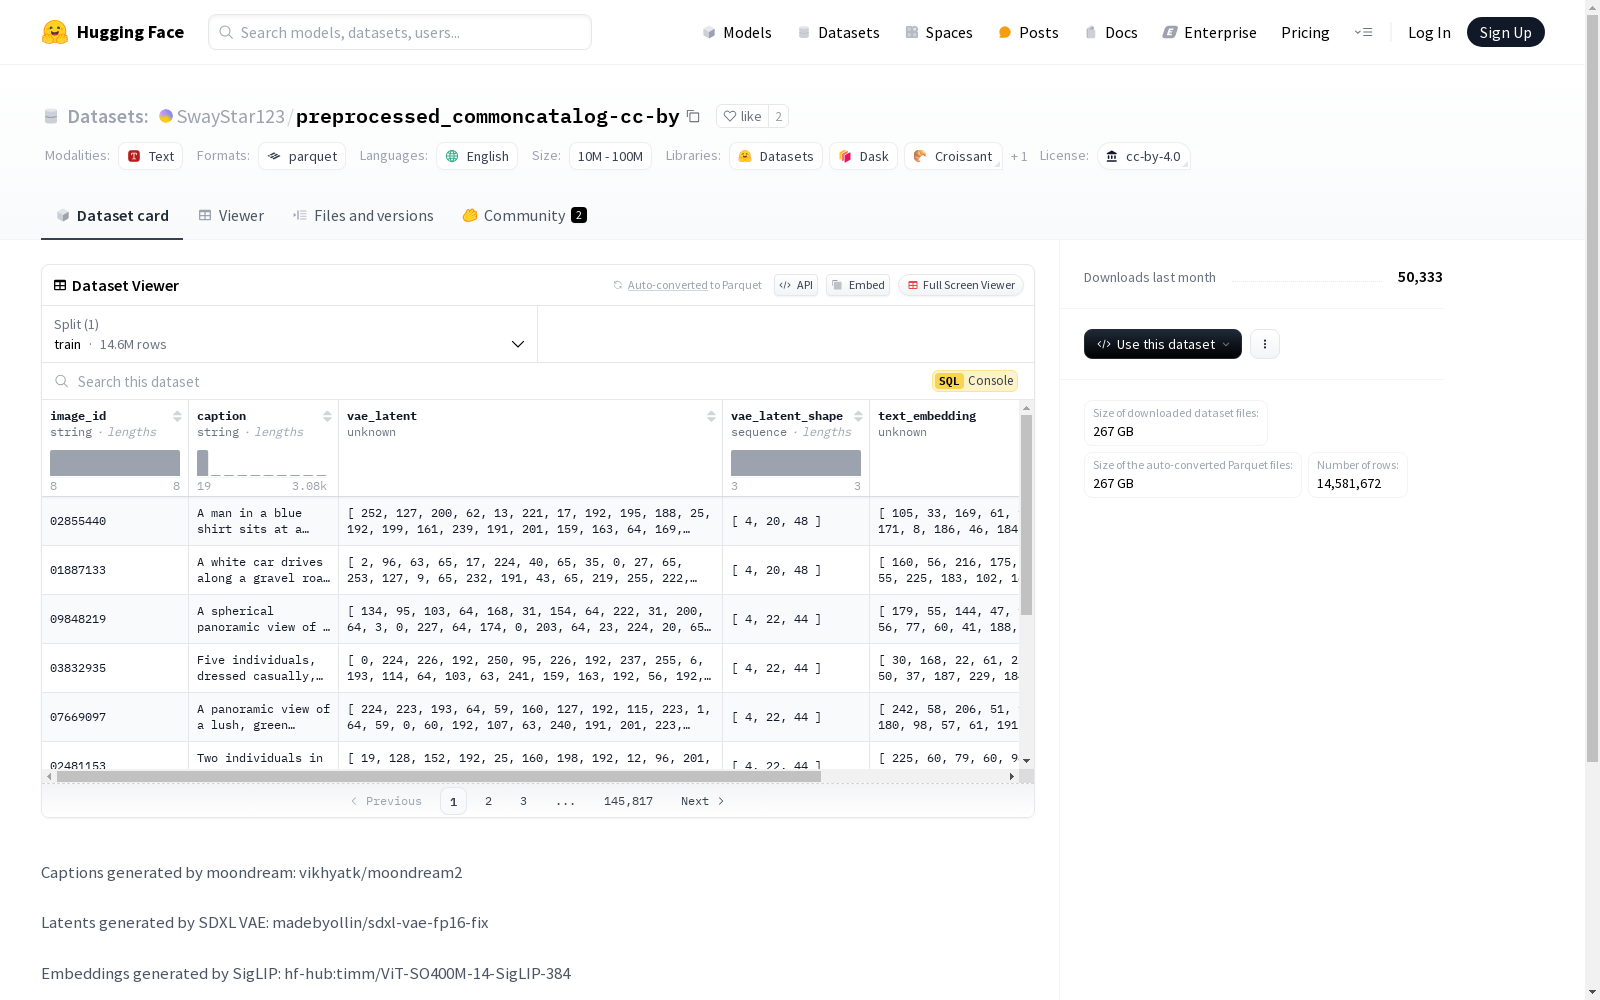Viewport: 1600px width, 1000px height.
Task: Open the Enterprise menu item
Action: coord(1209,32)
